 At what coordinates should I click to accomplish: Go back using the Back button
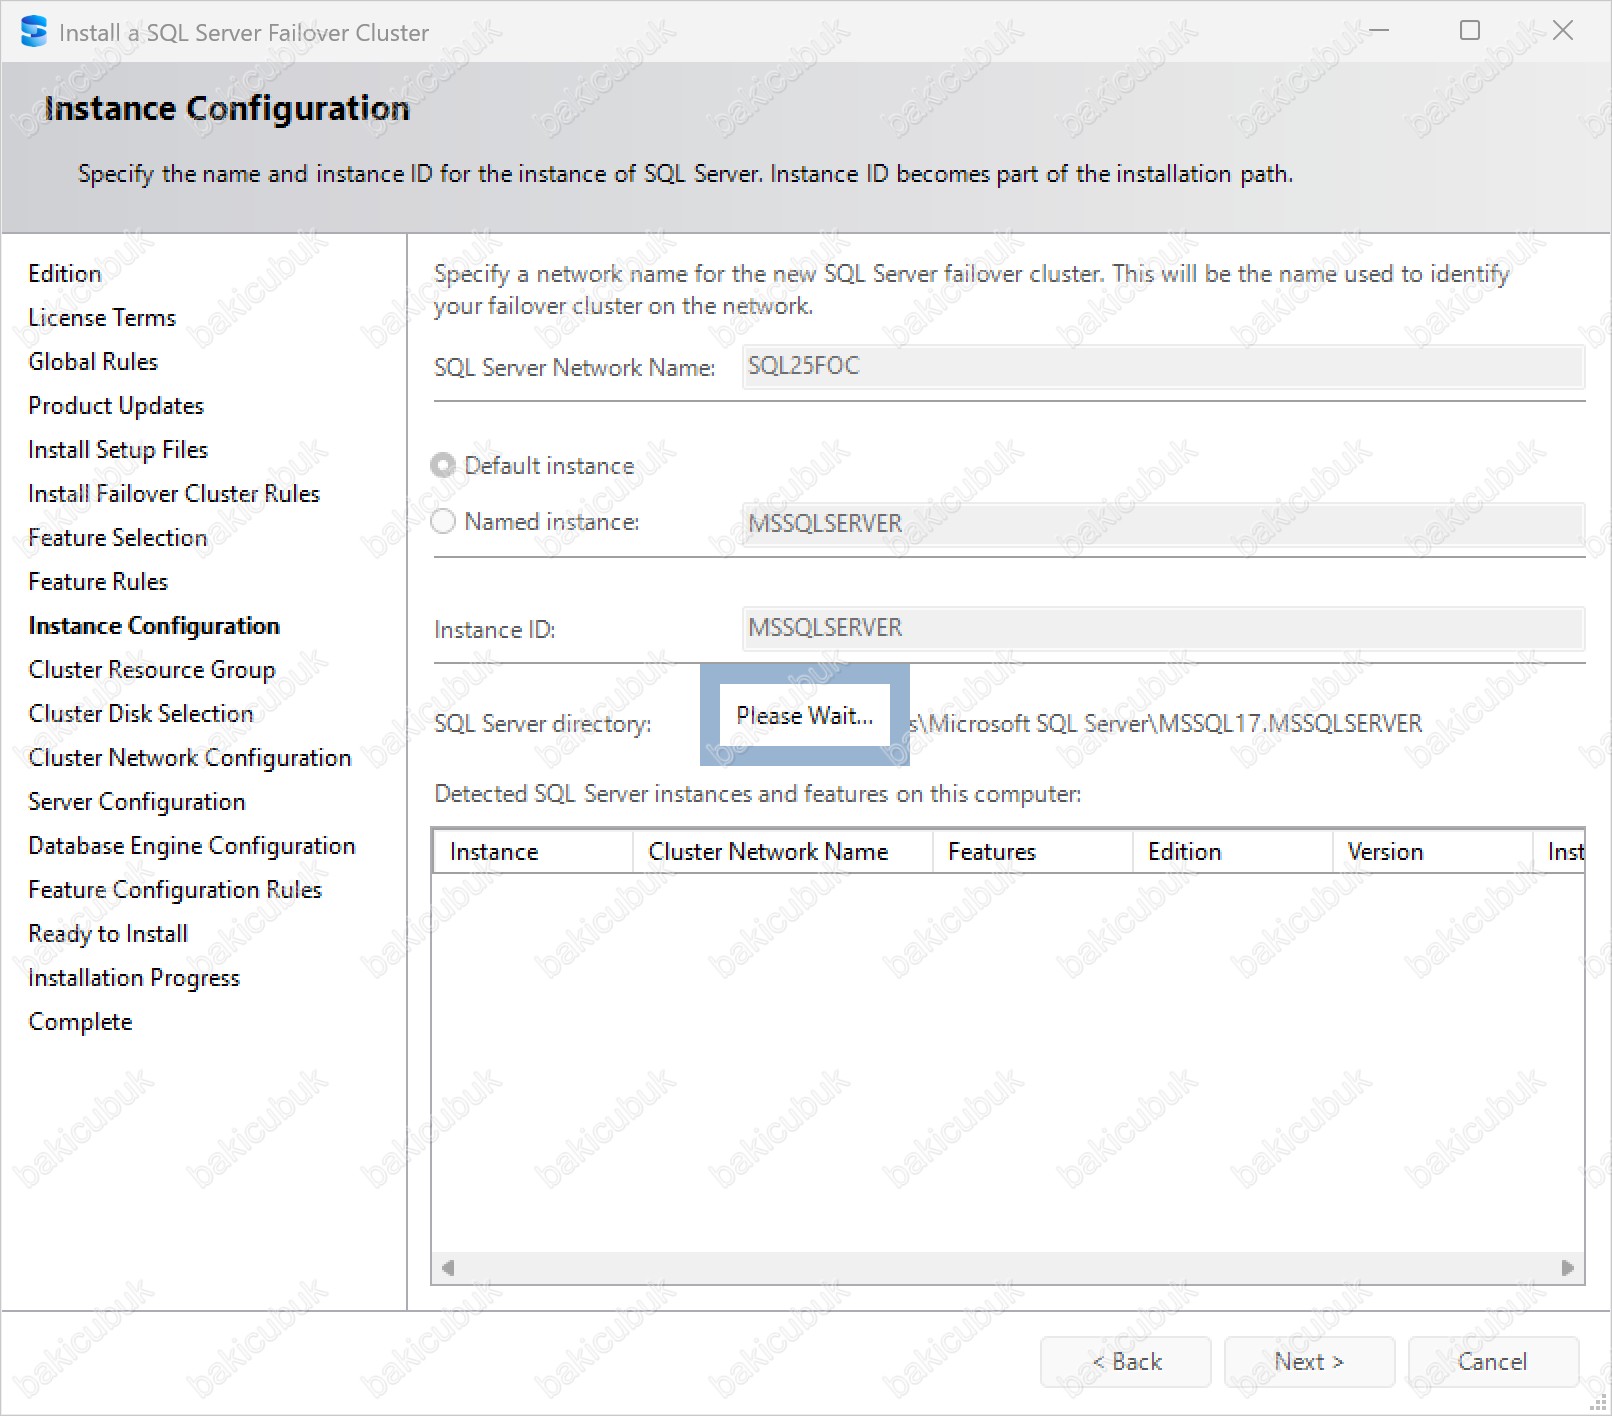[1125, 1362]
